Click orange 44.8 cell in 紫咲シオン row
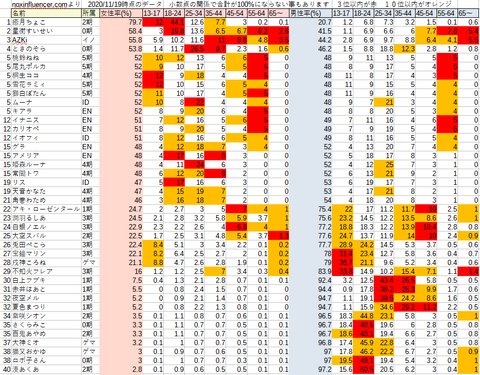The image size is (480, 375). click(364, 316)
